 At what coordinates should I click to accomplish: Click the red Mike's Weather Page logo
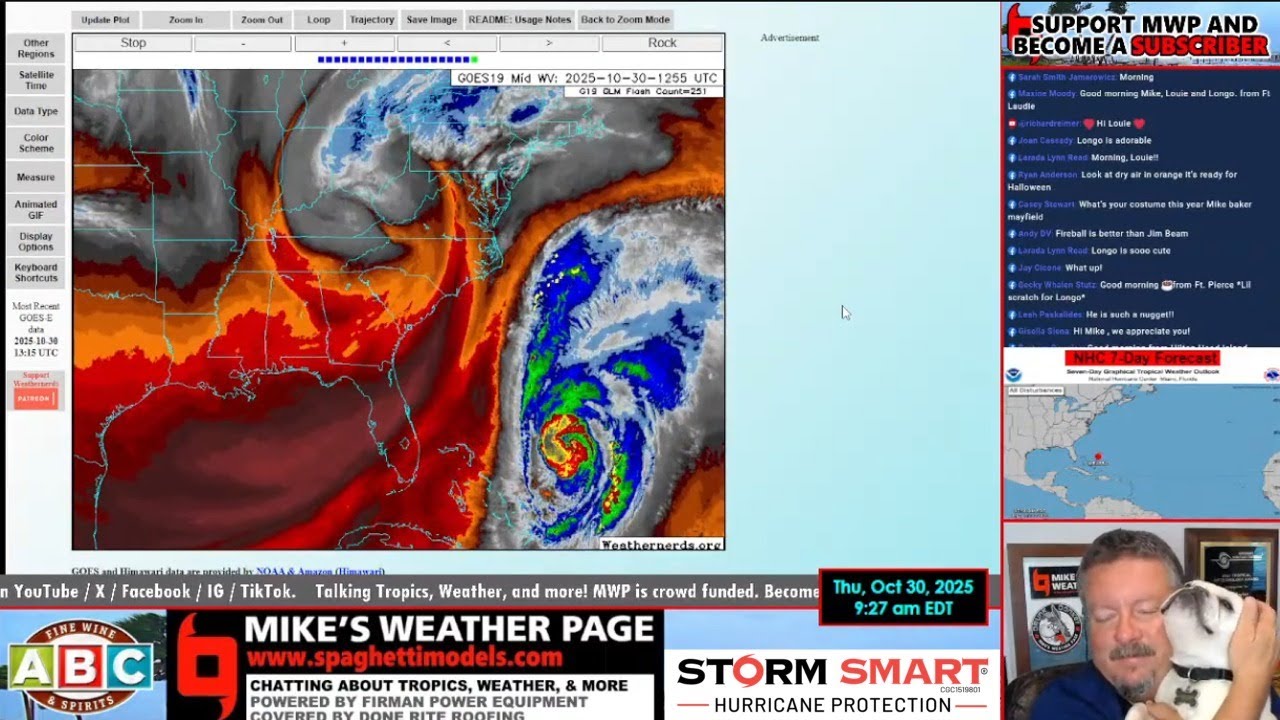(x=204, y=664)
